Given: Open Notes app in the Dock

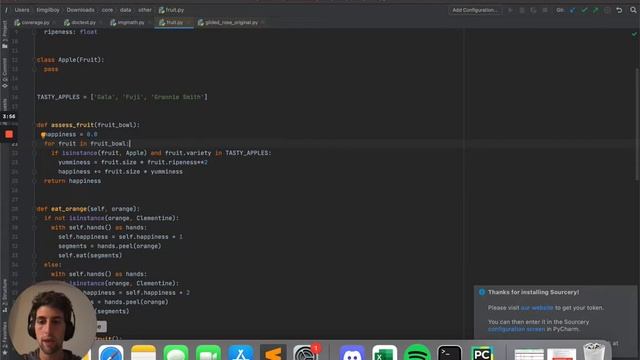Looking at the screenshot, I should pos(143,354).
